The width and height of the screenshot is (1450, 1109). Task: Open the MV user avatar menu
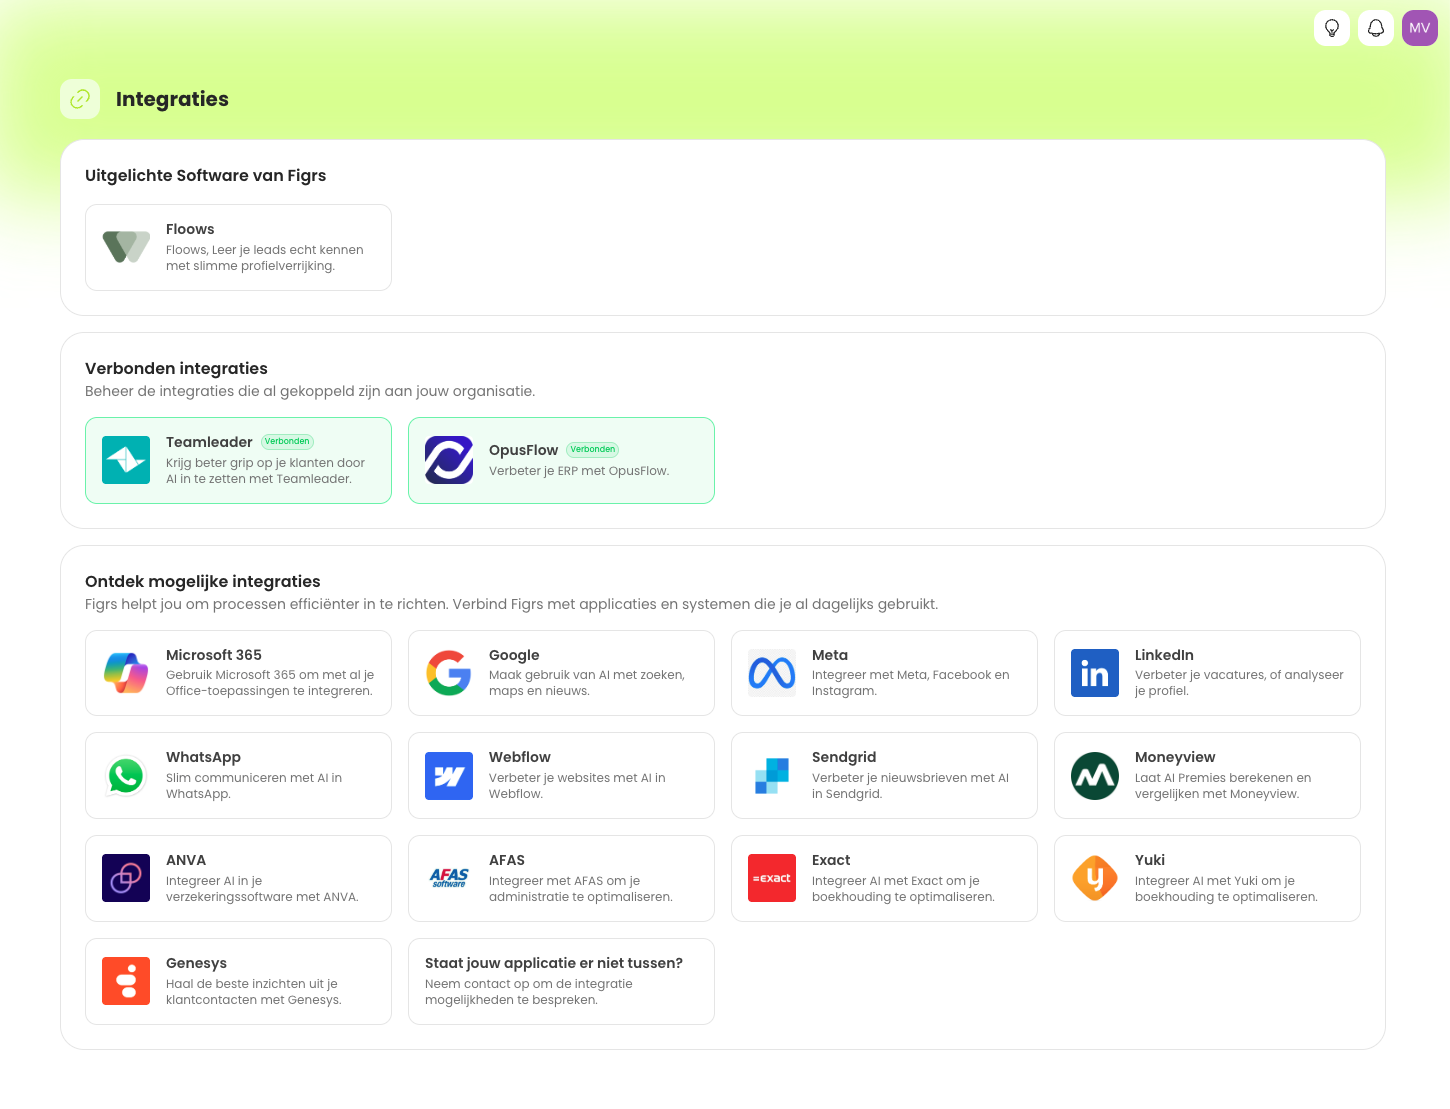[x=1420, y=28]
